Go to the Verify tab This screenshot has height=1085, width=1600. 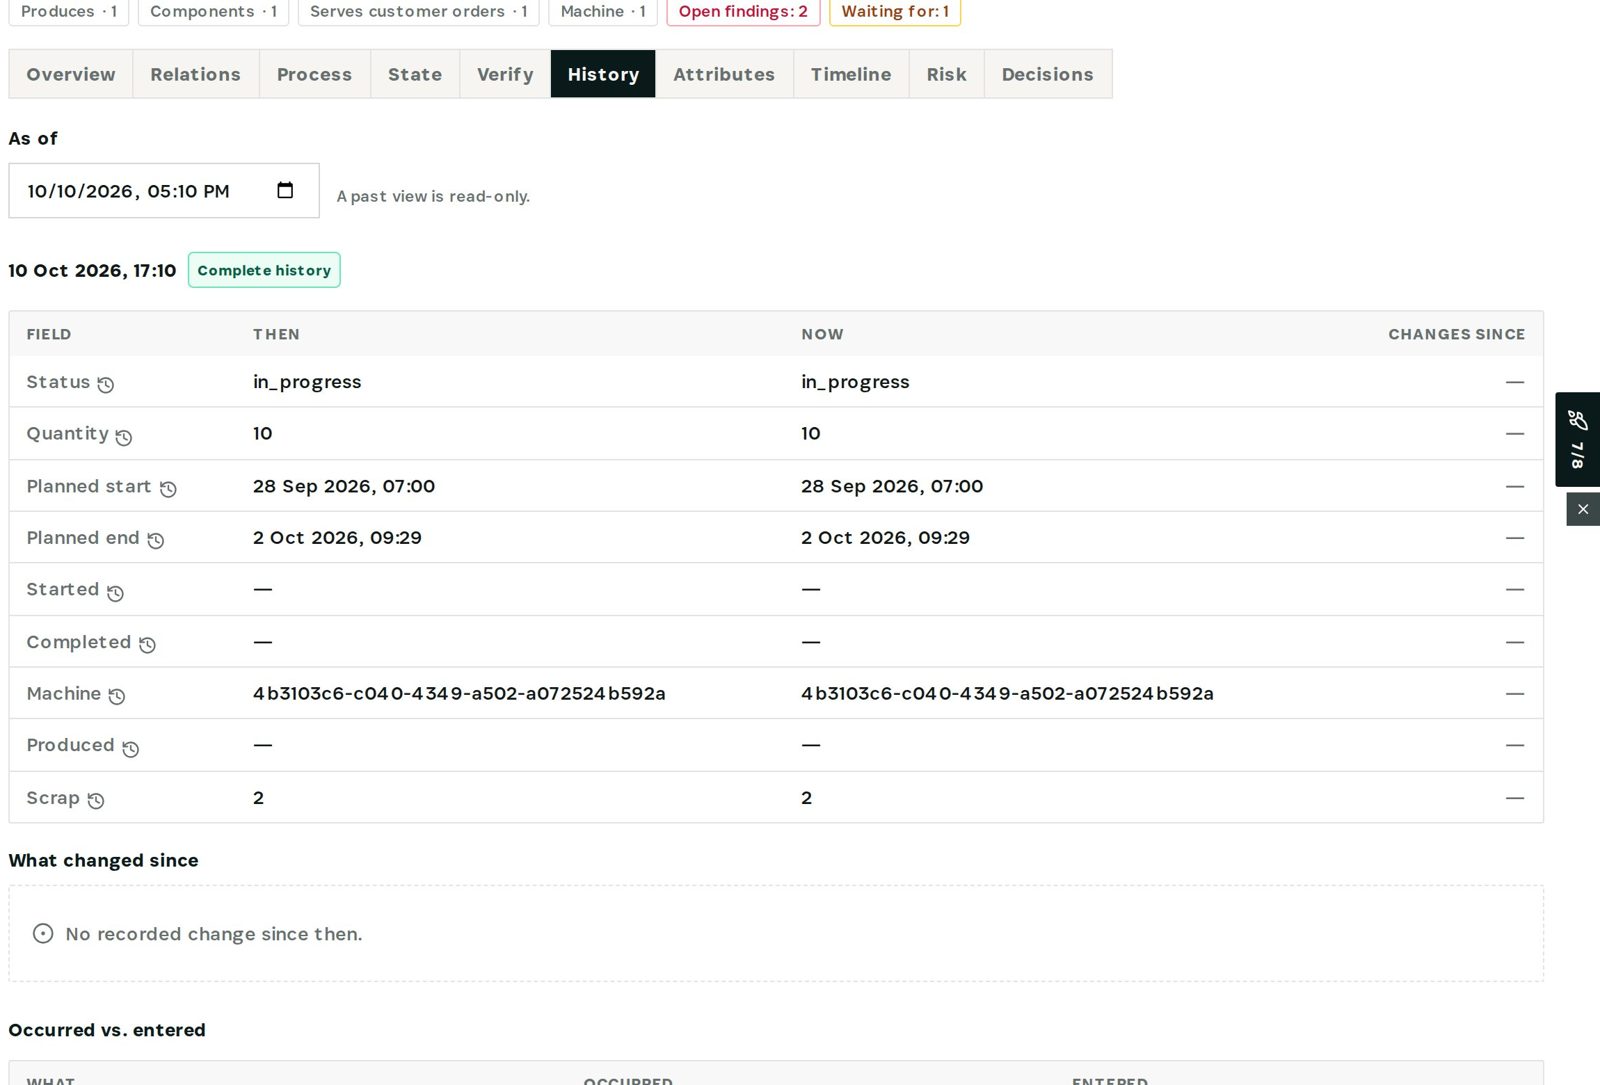pyautogui.click(x=505, y=74)
